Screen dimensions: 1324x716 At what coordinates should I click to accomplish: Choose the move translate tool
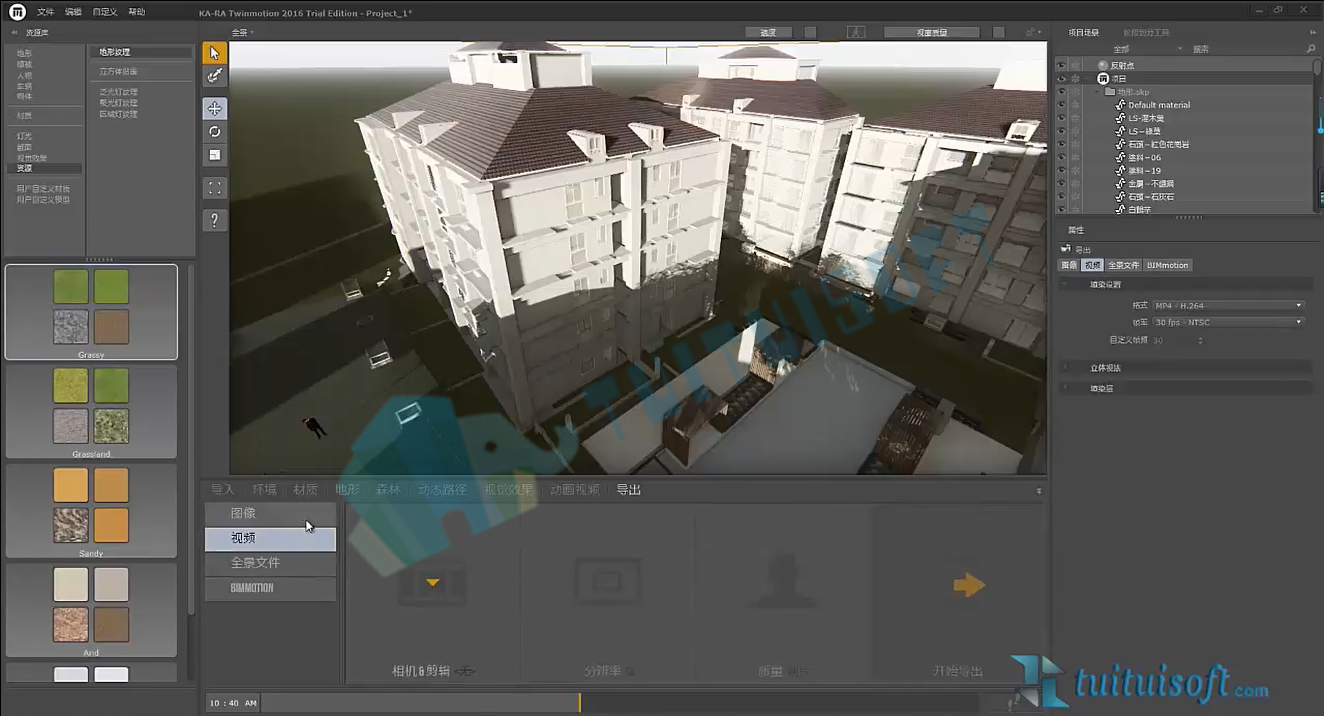click(x=214, y=108)
